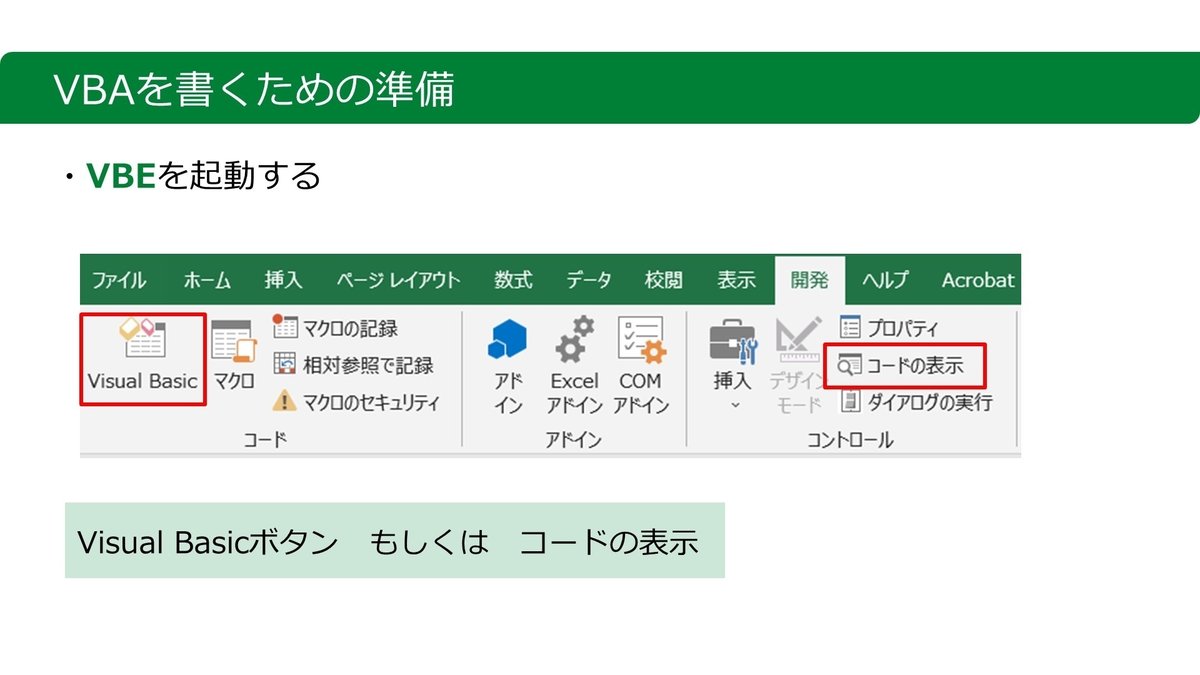Click the slide title VBAを書くための準備
Screen dimensions: 1200x675
tap(254, 89)
